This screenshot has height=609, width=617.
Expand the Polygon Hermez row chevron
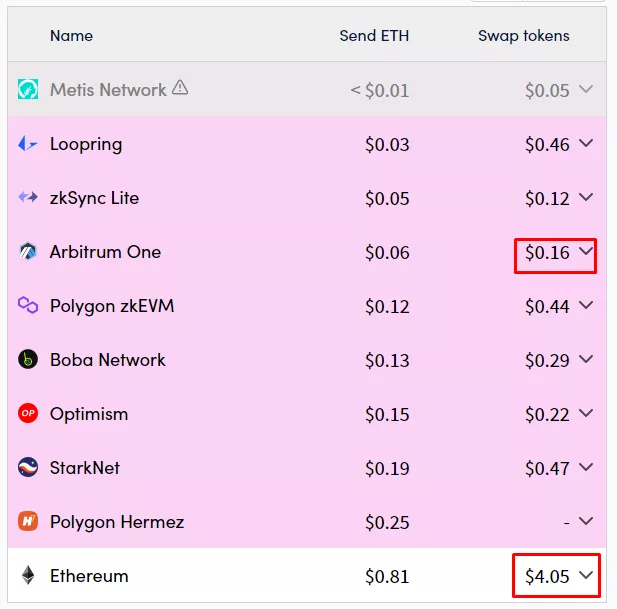coord(586,521)
